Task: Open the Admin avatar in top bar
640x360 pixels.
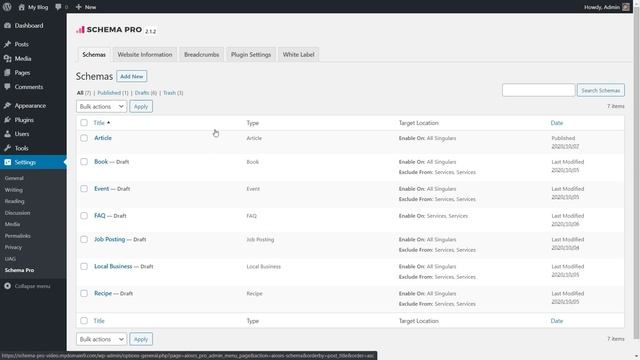Action: 626,7
